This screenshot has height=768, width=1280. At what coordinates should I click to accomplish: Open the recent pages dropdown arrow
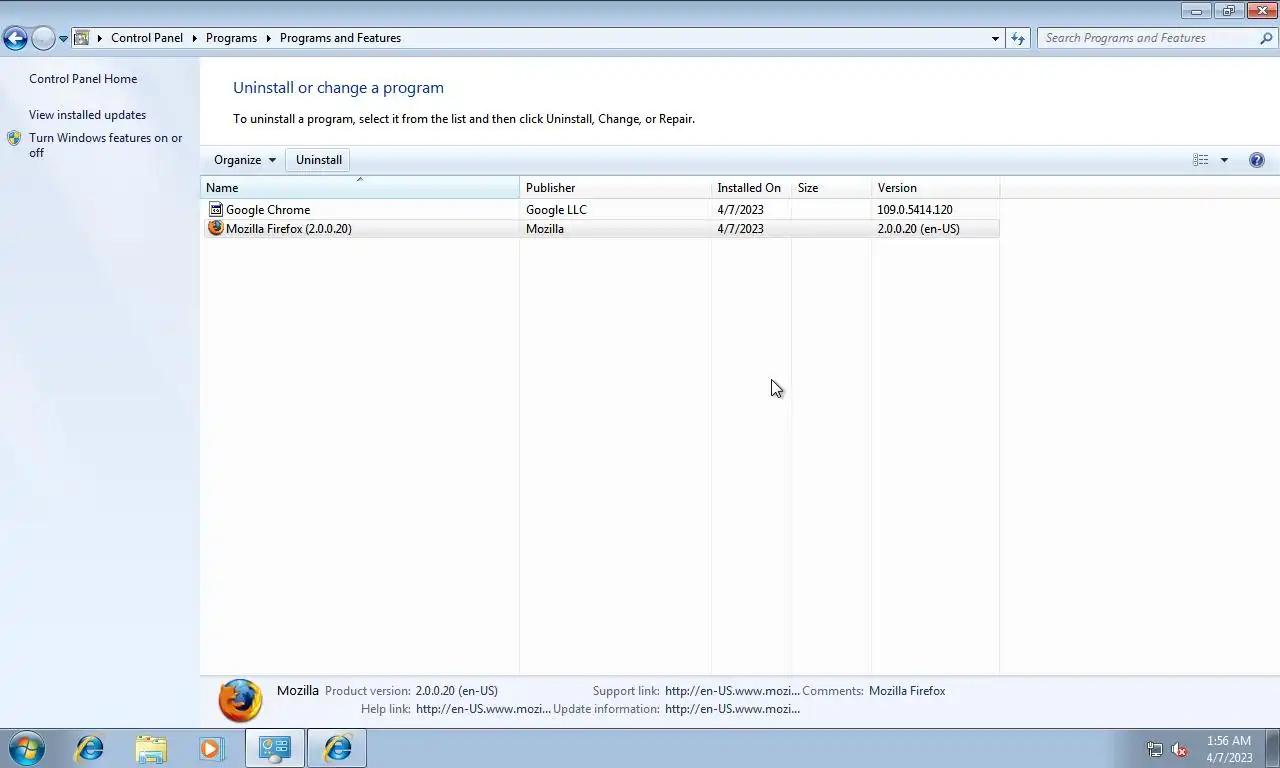coord(63,39)
